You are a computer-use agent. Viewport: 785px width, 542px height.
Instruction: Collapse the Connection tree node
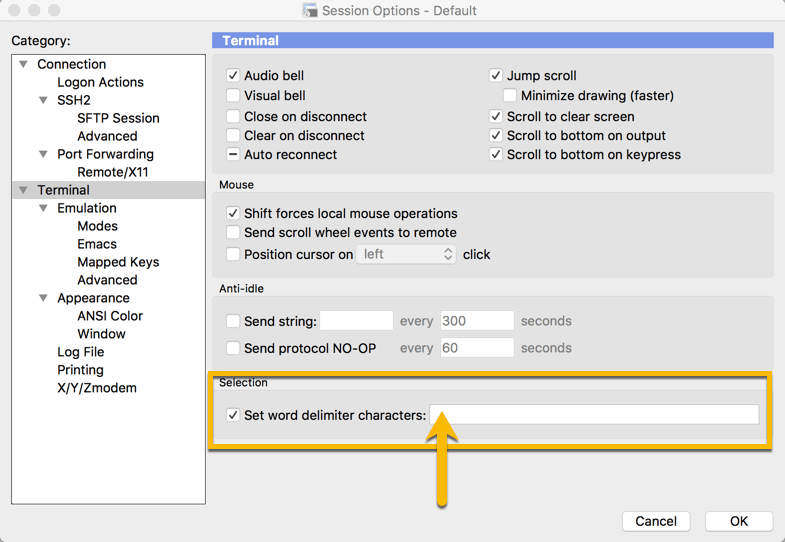point(24,64)
